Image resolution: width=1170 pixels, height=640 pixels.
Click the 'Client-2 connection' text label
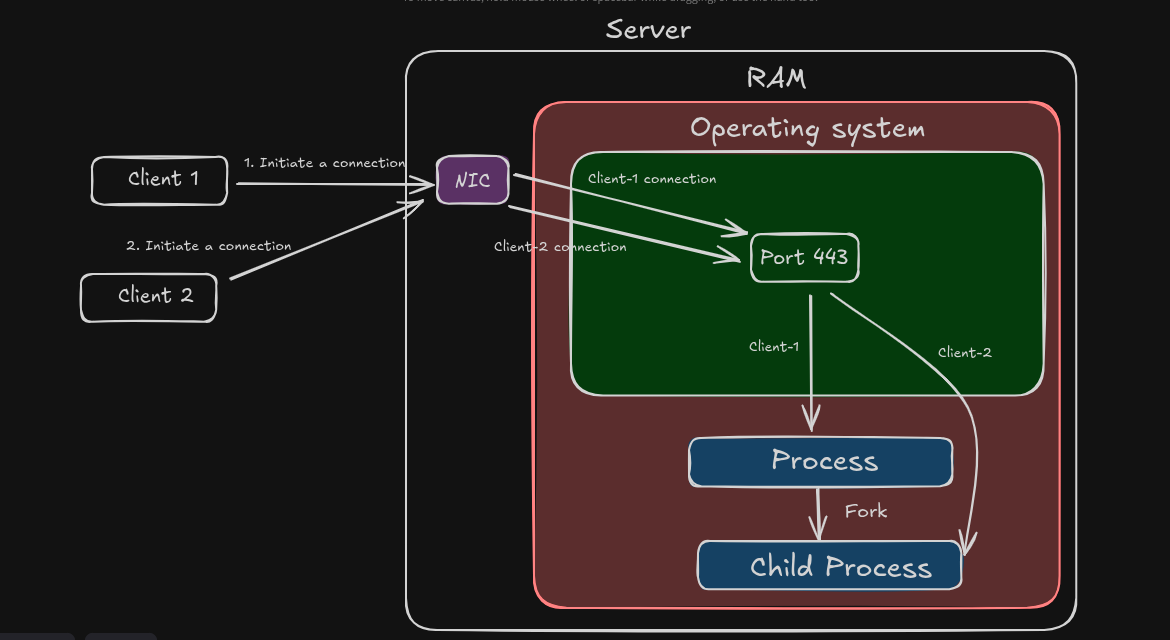tap(560, 247)
